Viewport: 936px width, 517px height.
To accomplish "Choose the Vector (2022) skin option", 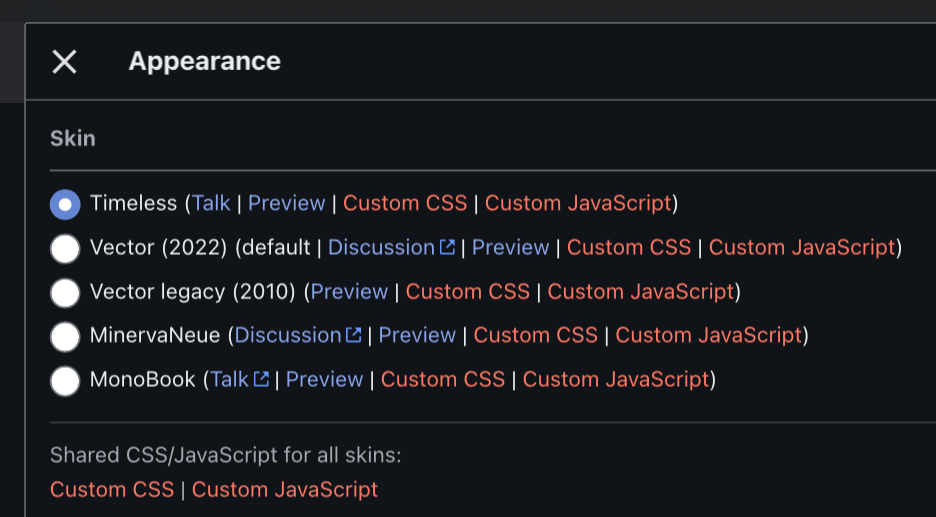I will click(x=65, y=248).
